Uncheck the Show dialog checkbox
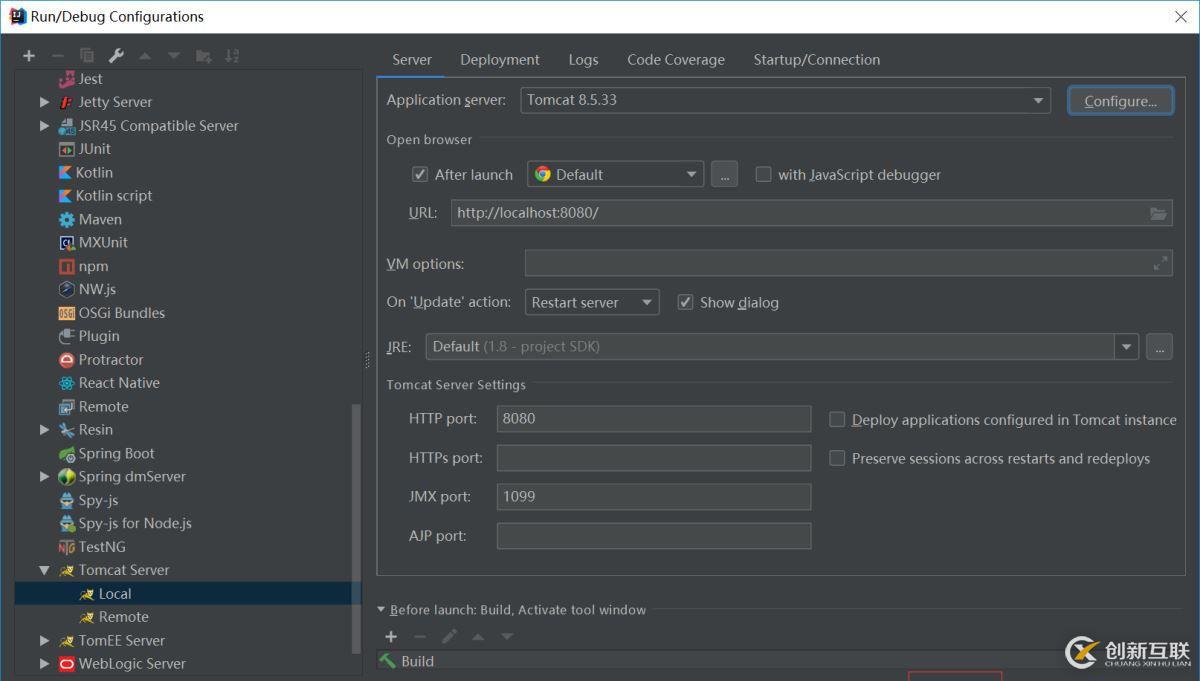Screen dimensions: 1200x681 coord(685,301)
